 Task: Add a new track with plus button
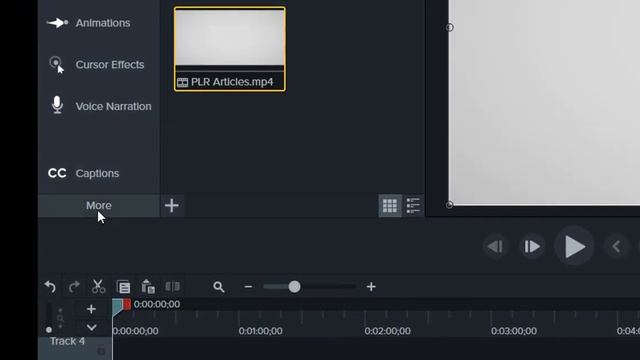tap(91, 309)
